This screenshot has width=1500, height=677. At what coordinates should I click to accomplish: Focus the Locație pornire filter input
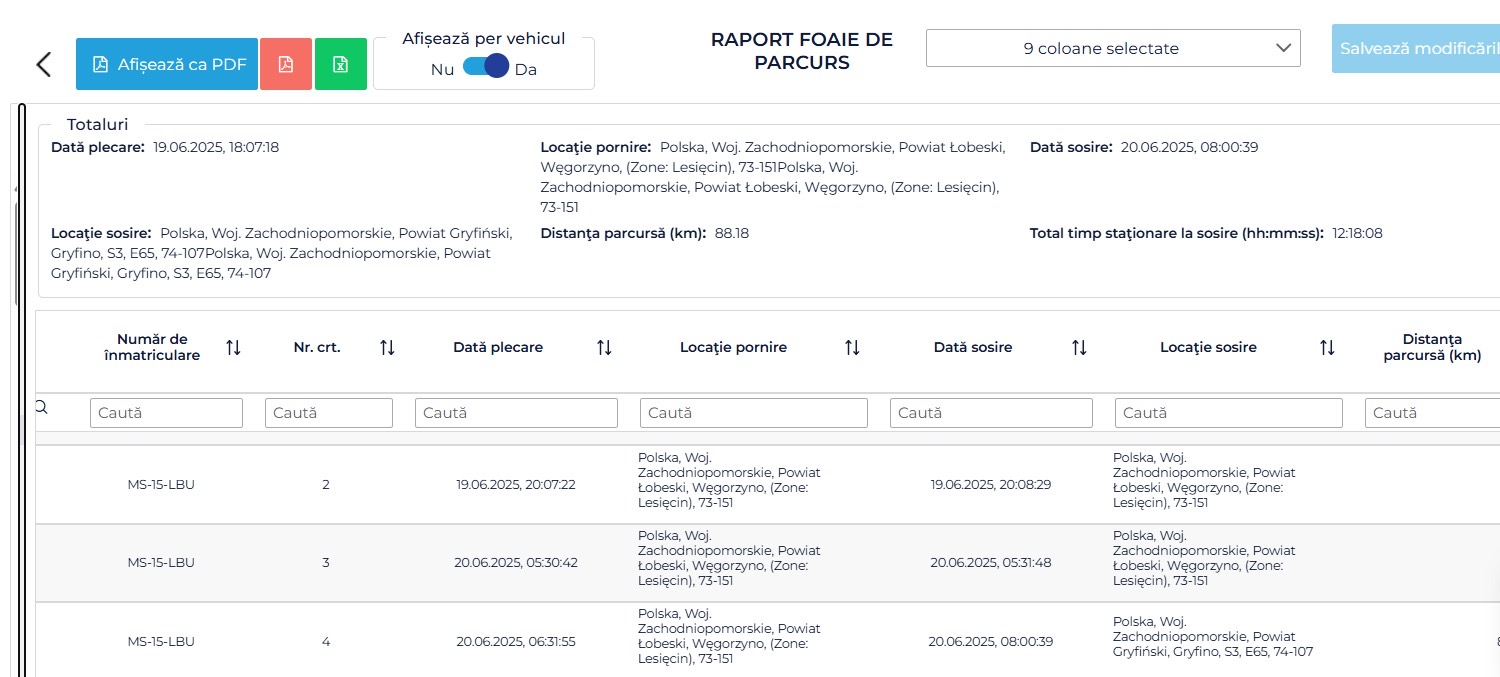click(753, 413)
